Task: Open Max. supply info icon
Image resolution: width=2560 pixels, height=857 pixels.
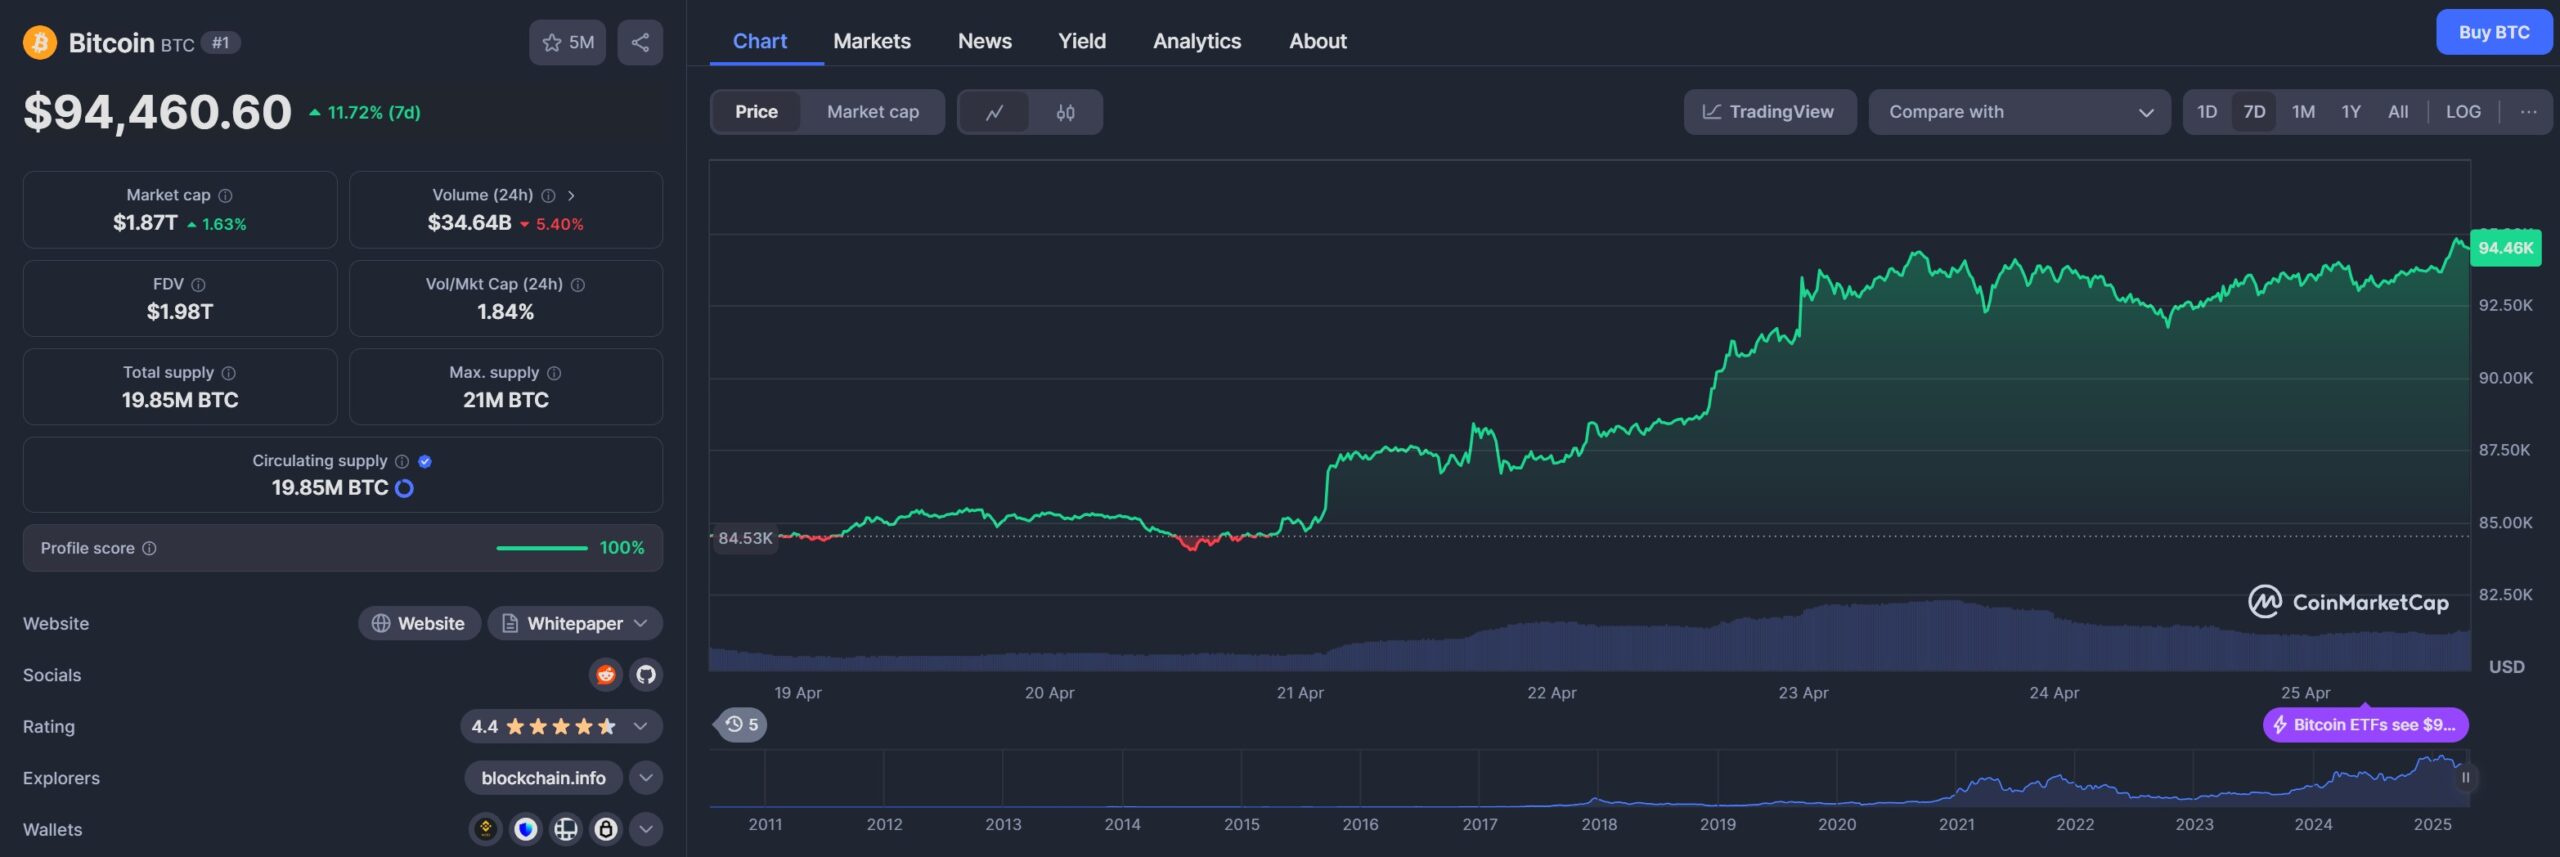Action: [554, 373]
